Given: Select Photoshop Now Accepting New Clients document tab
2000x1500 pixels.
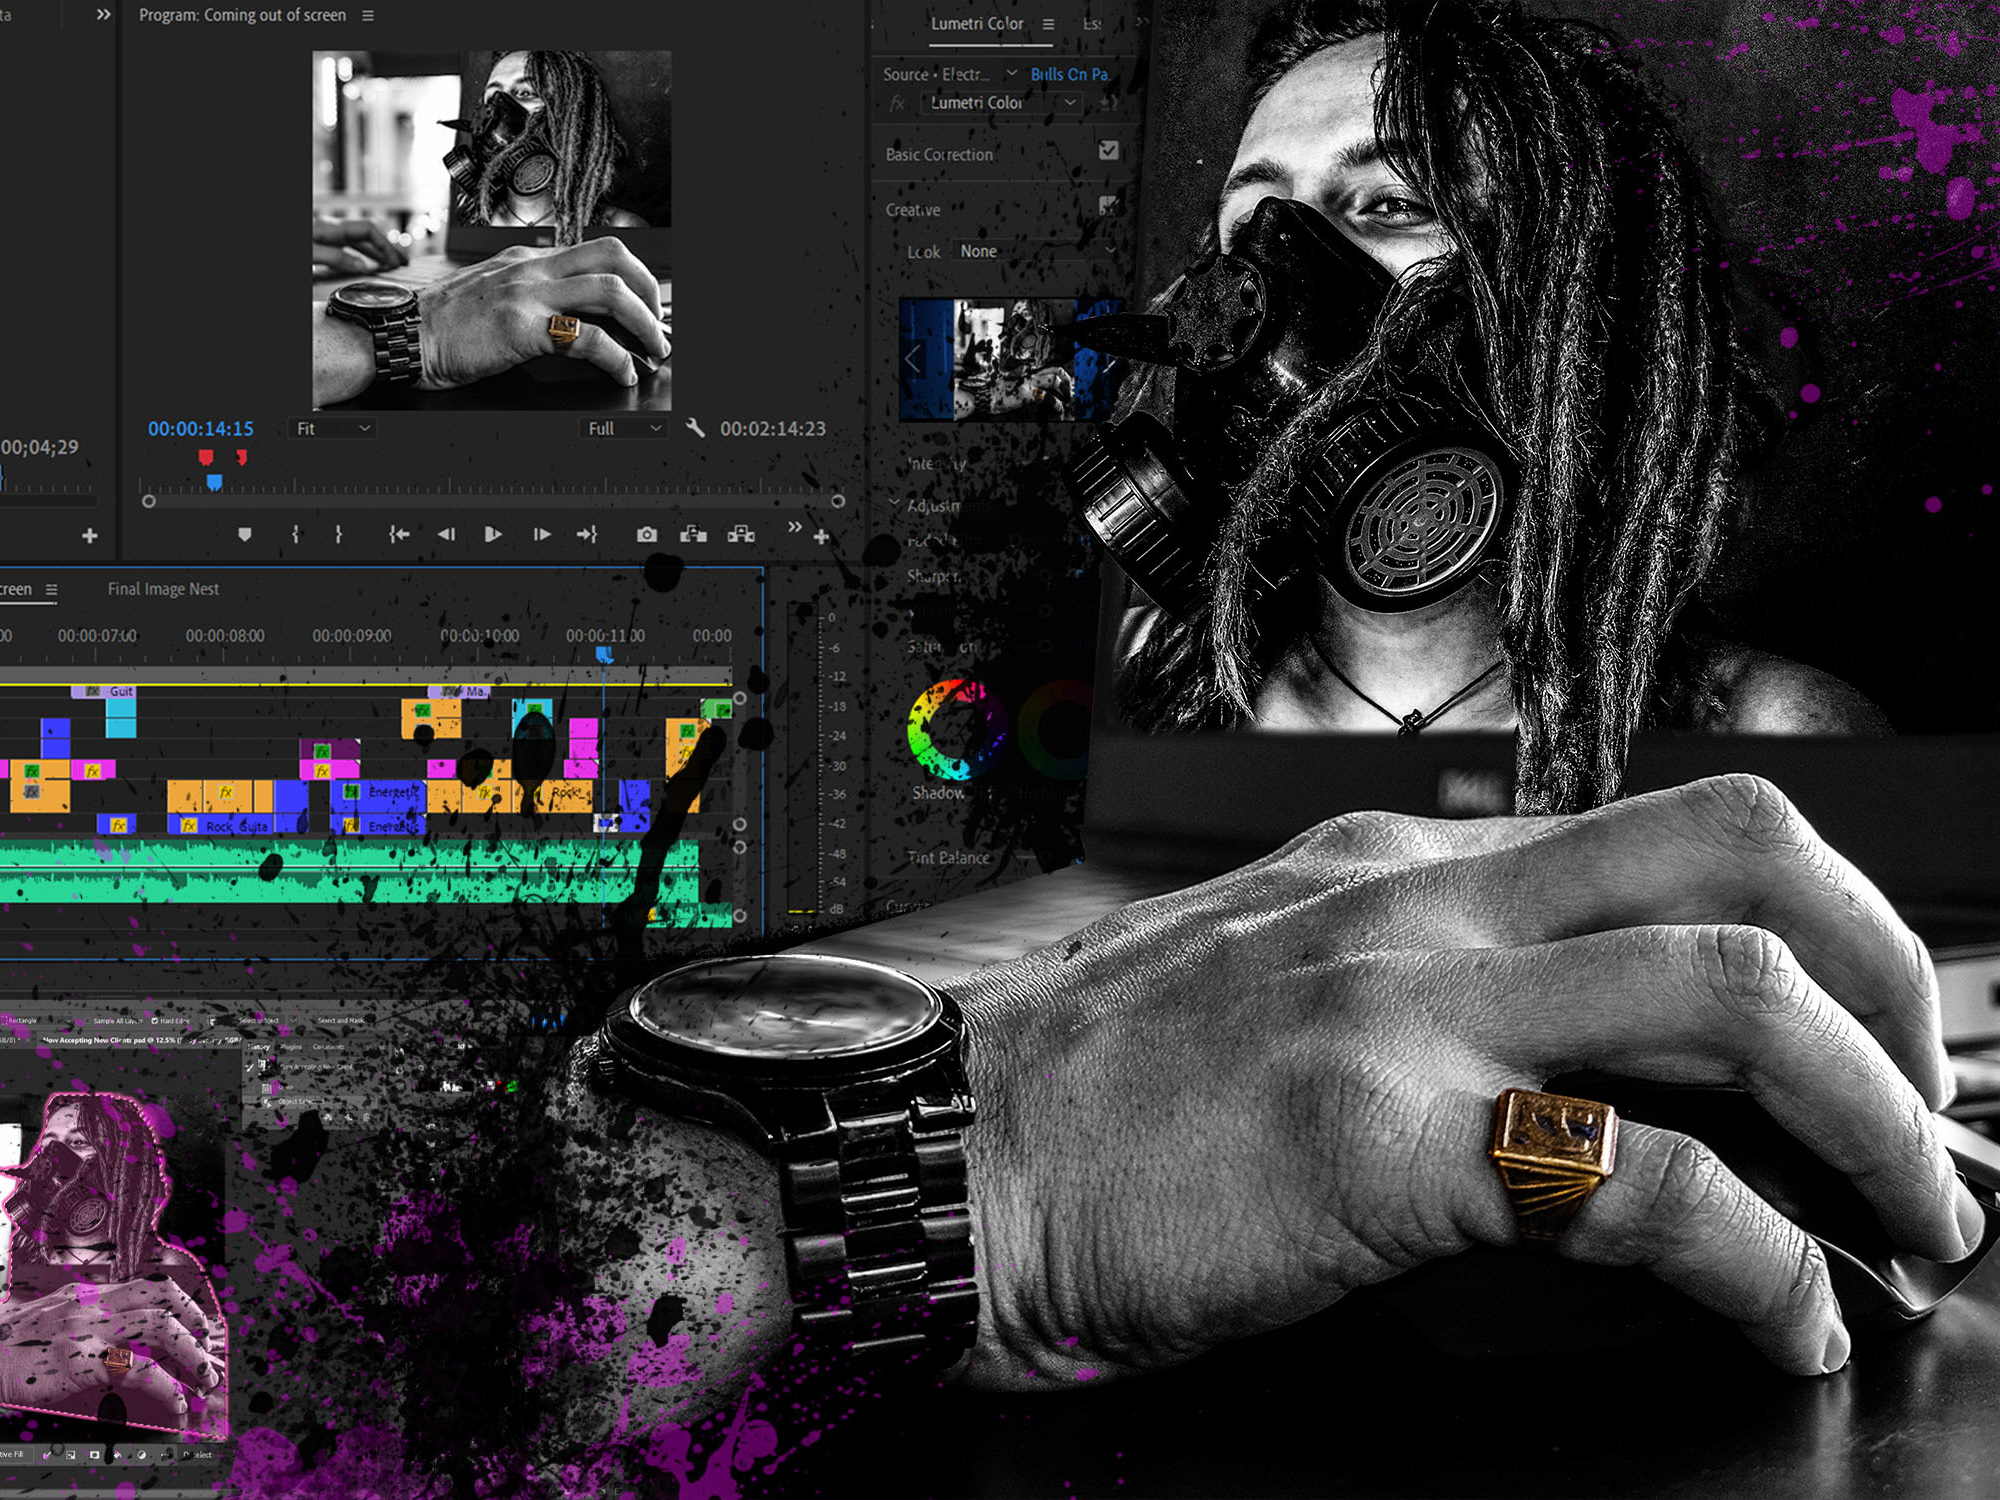Looking at the screenshot, I should [x=140, y=1040].
